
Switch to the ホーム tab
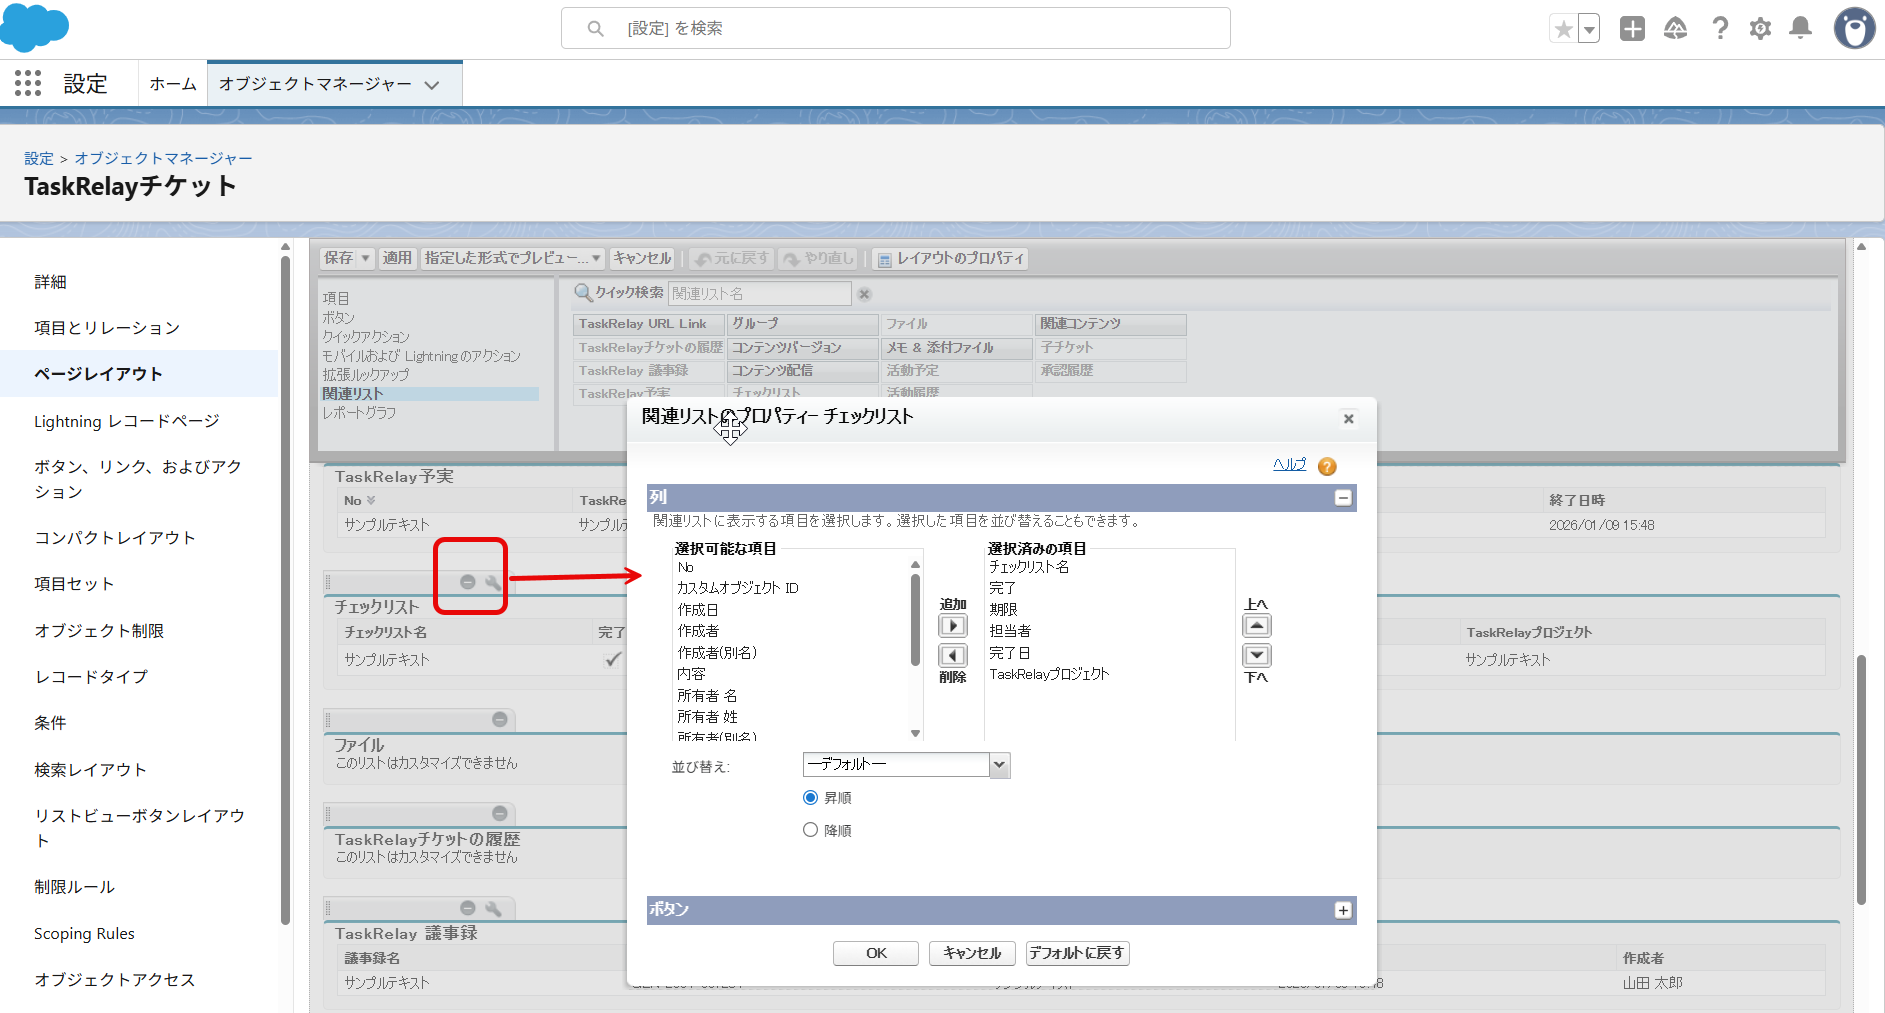173,84
